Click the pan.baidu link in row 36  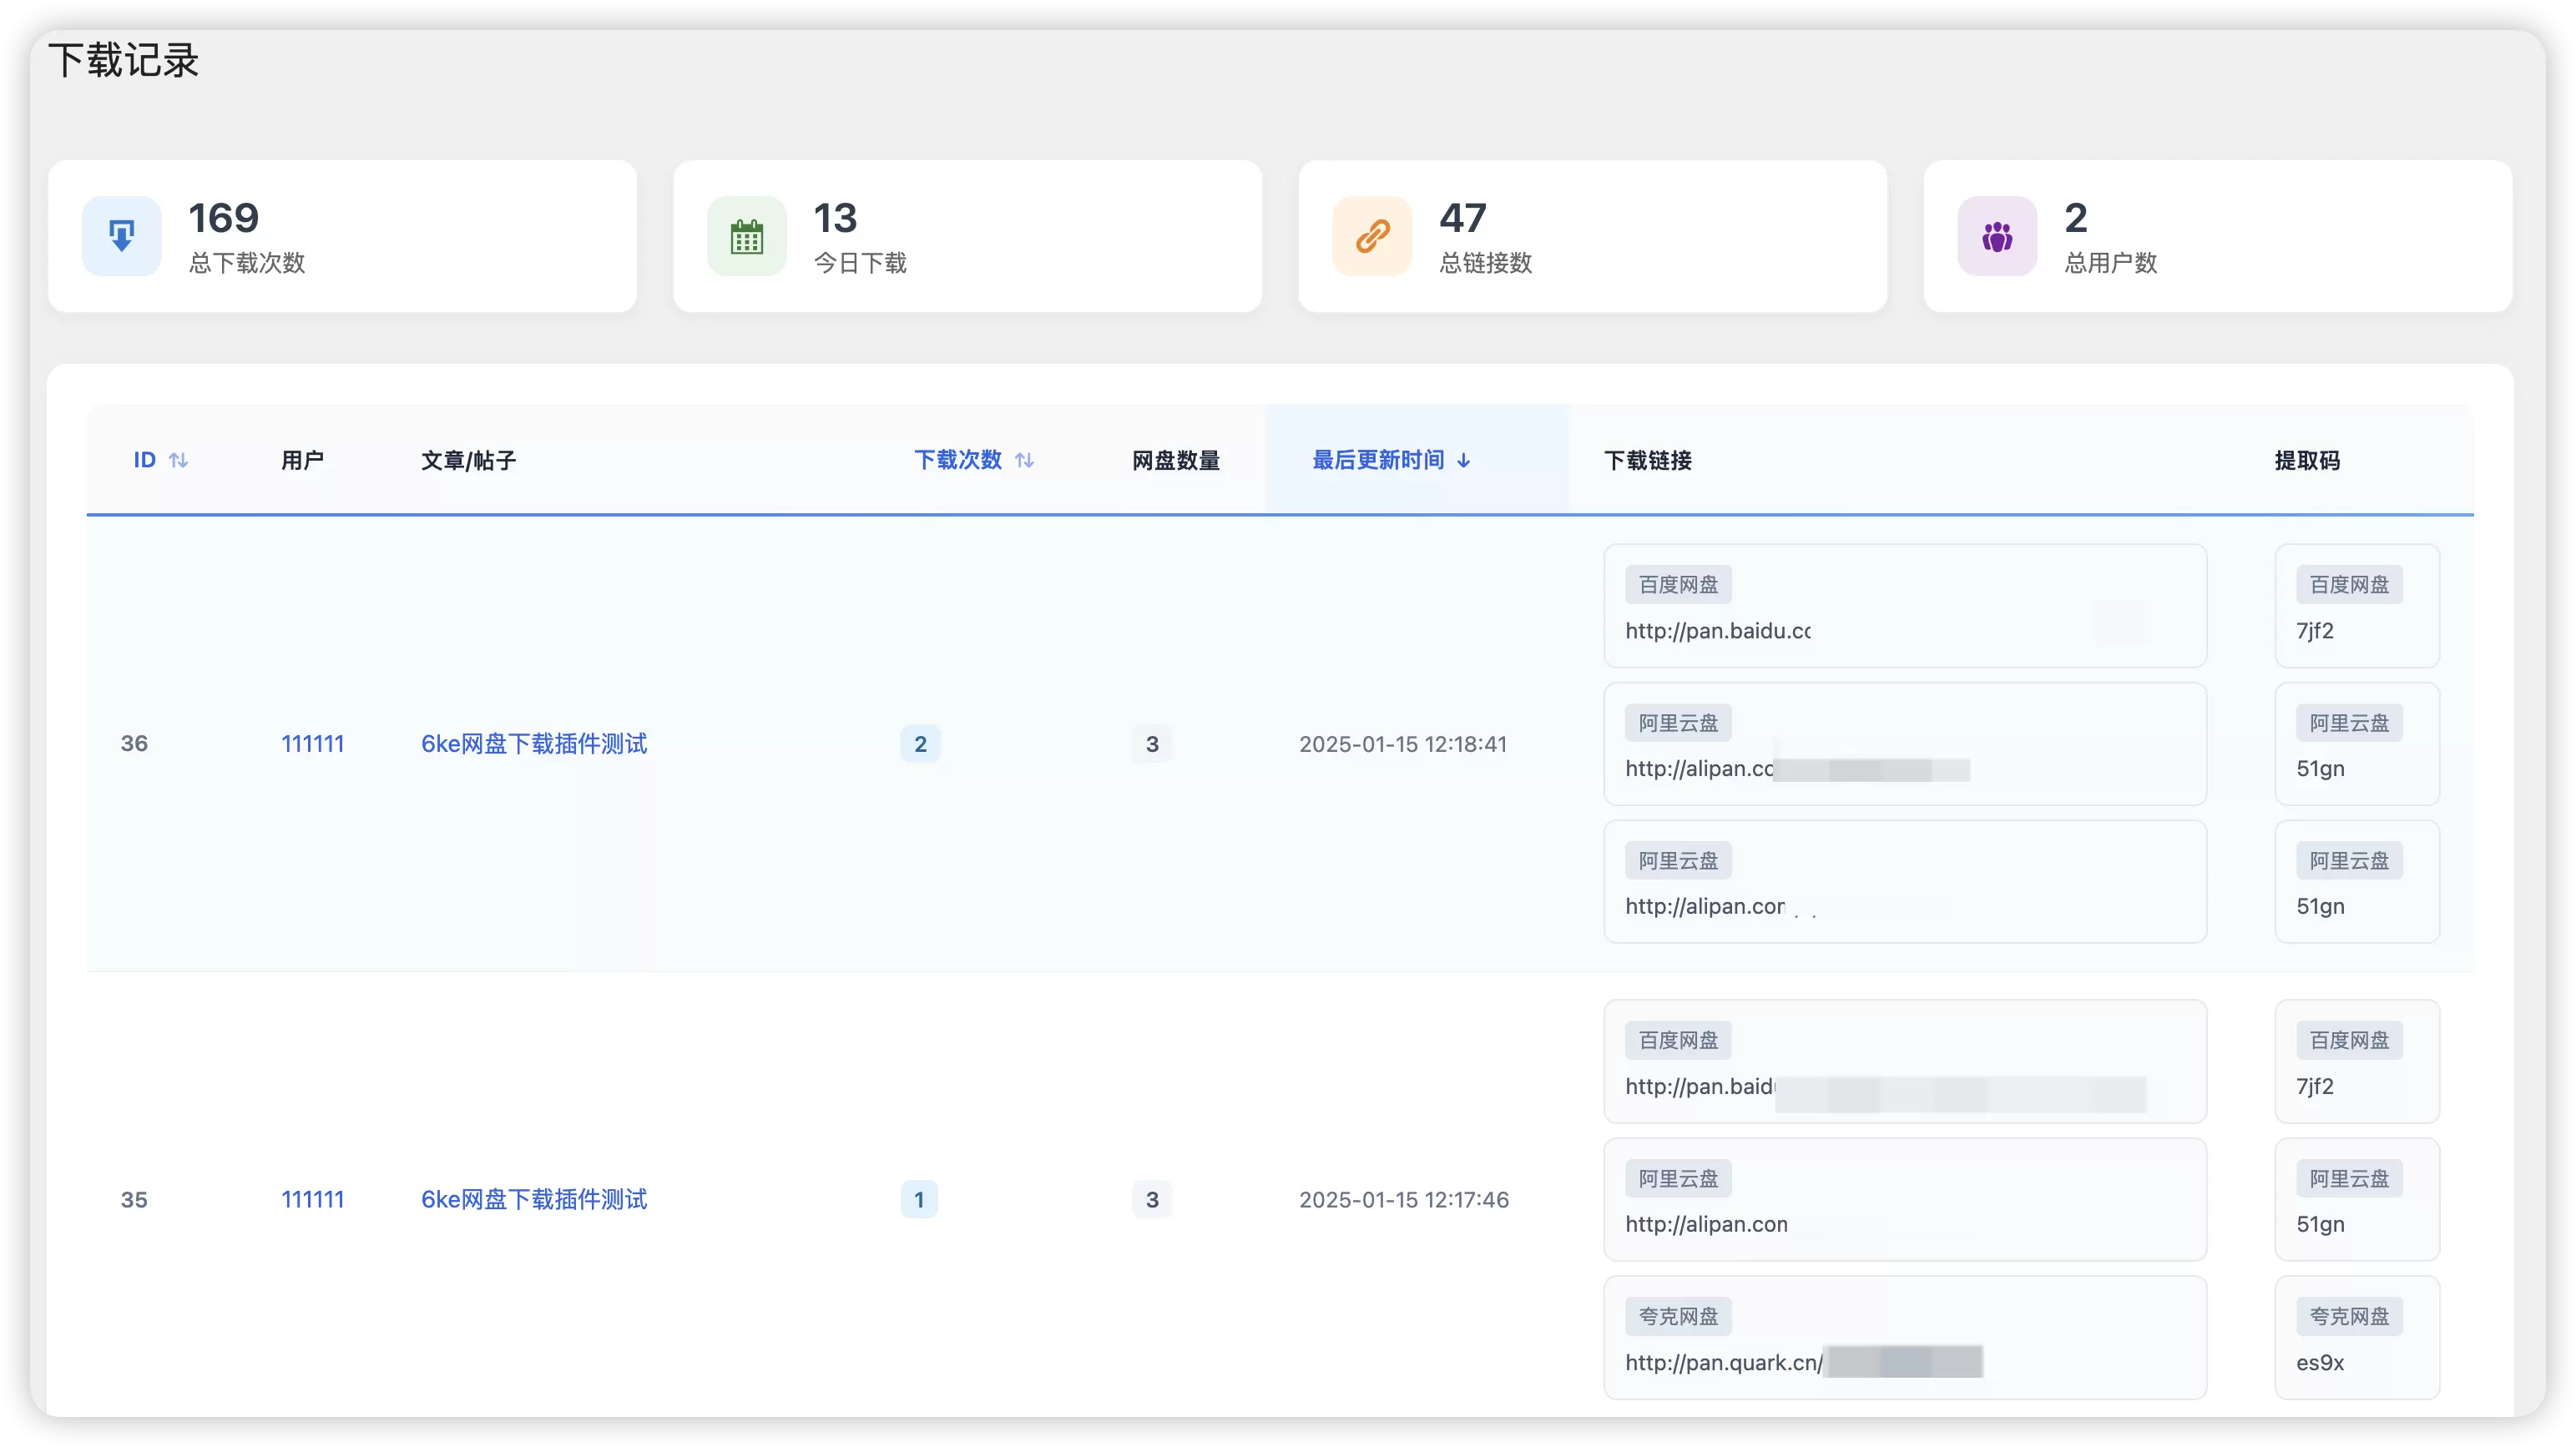click(1718, 631)
